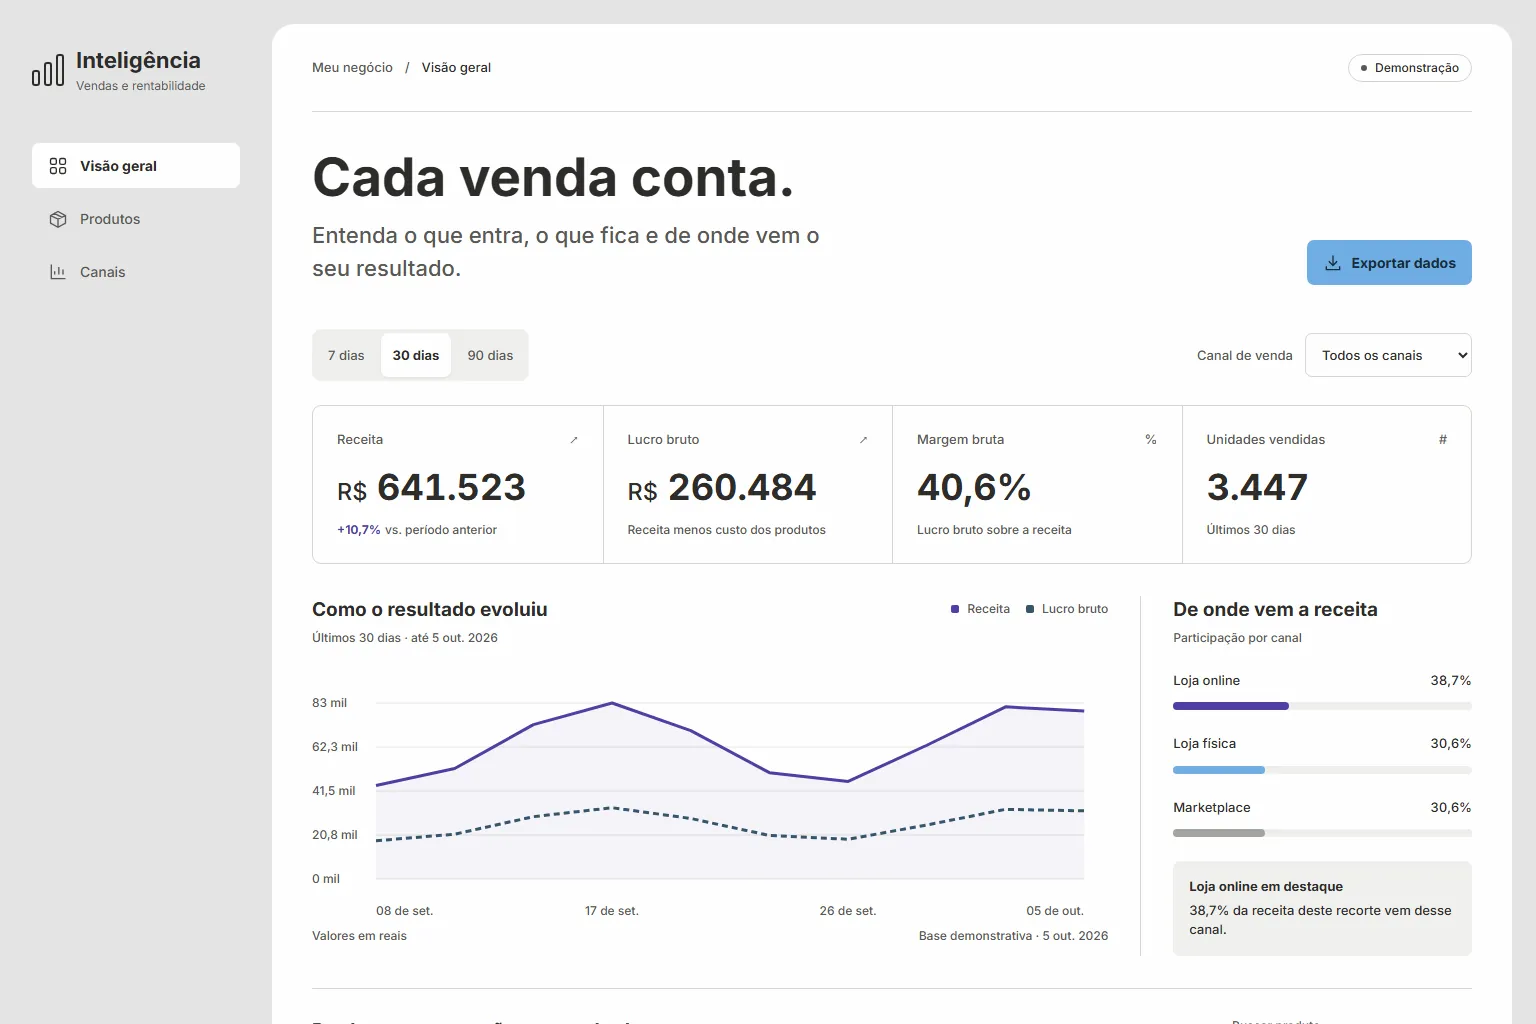Image resolution: width=1536 pixels, height=1024 pixels.
Task: Click the Loja física progress bar
Action: click(1322, 770)
